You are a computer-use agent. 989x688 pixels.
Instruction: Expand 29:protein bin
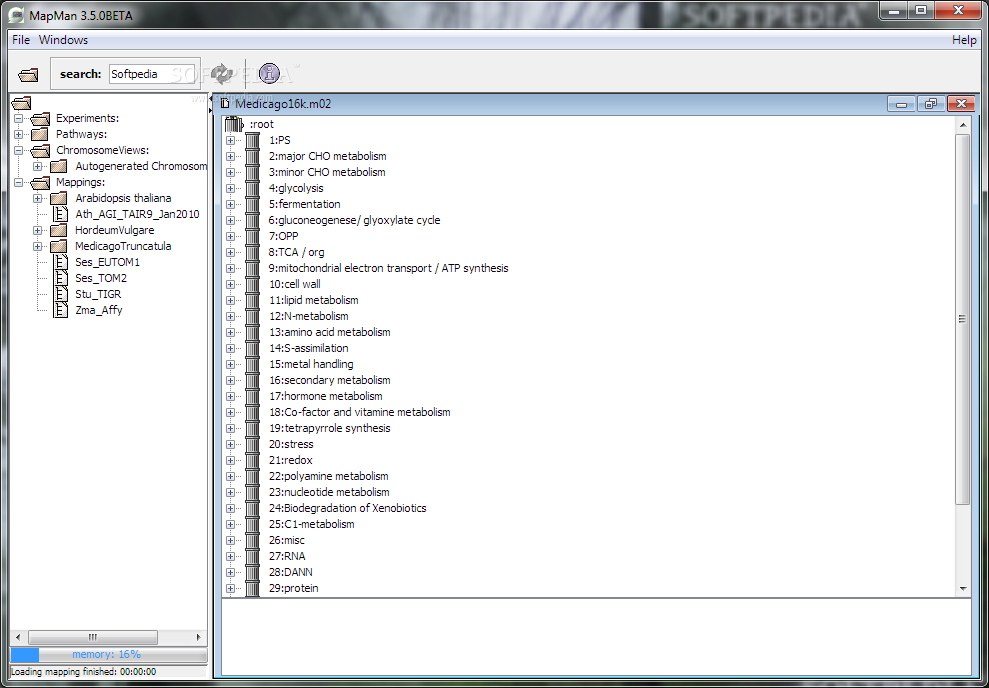230,588
